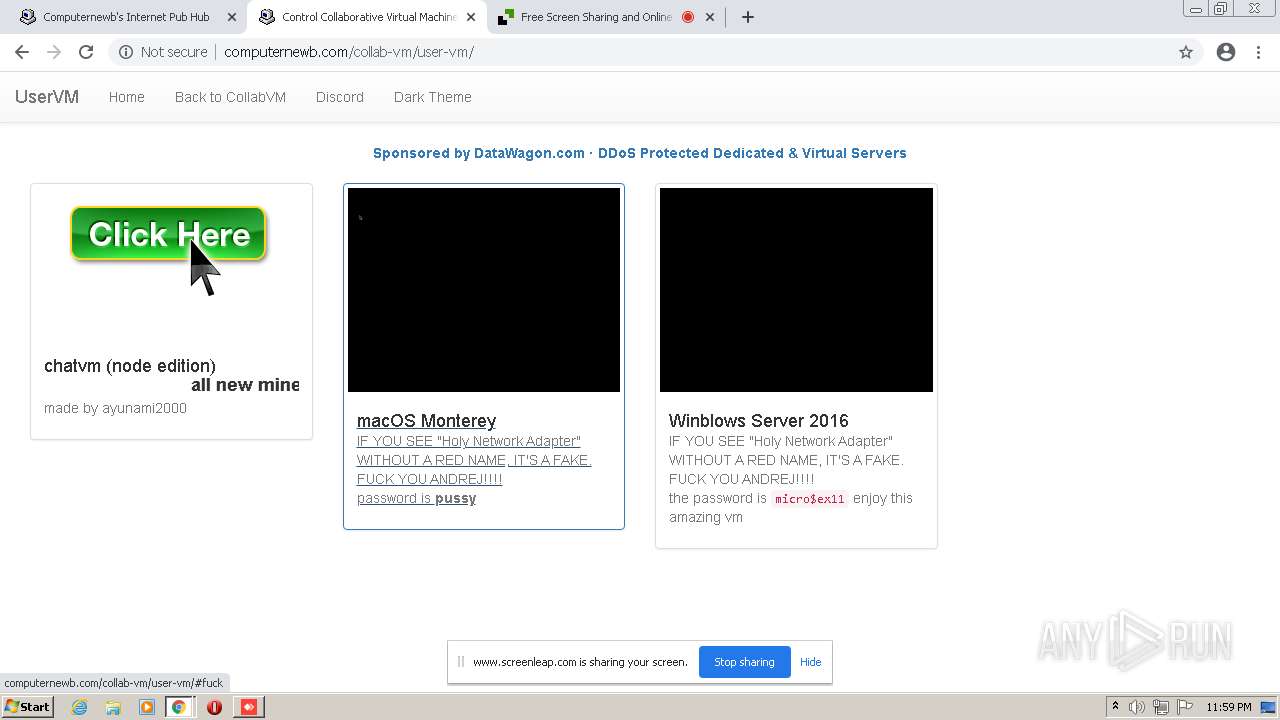Go forward to next page
1280x720 pixels.
[x=54, y=52]
